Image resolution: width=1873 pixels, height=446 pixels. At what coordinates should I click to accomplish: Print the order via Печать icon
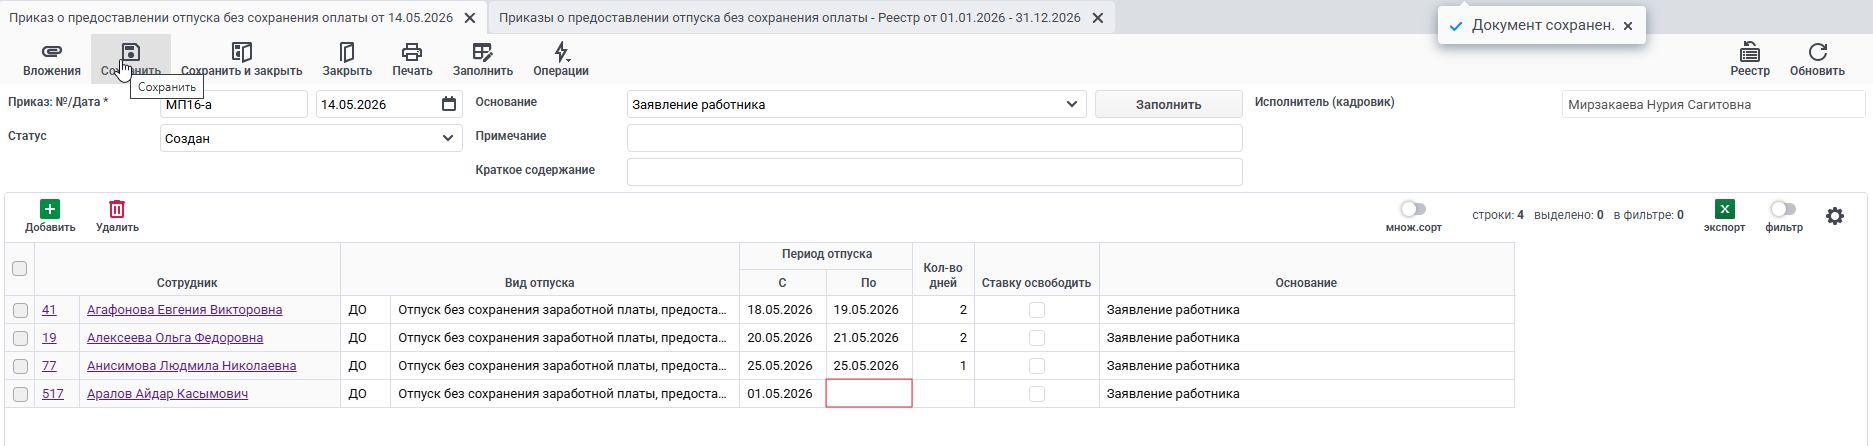coord(412,52)
